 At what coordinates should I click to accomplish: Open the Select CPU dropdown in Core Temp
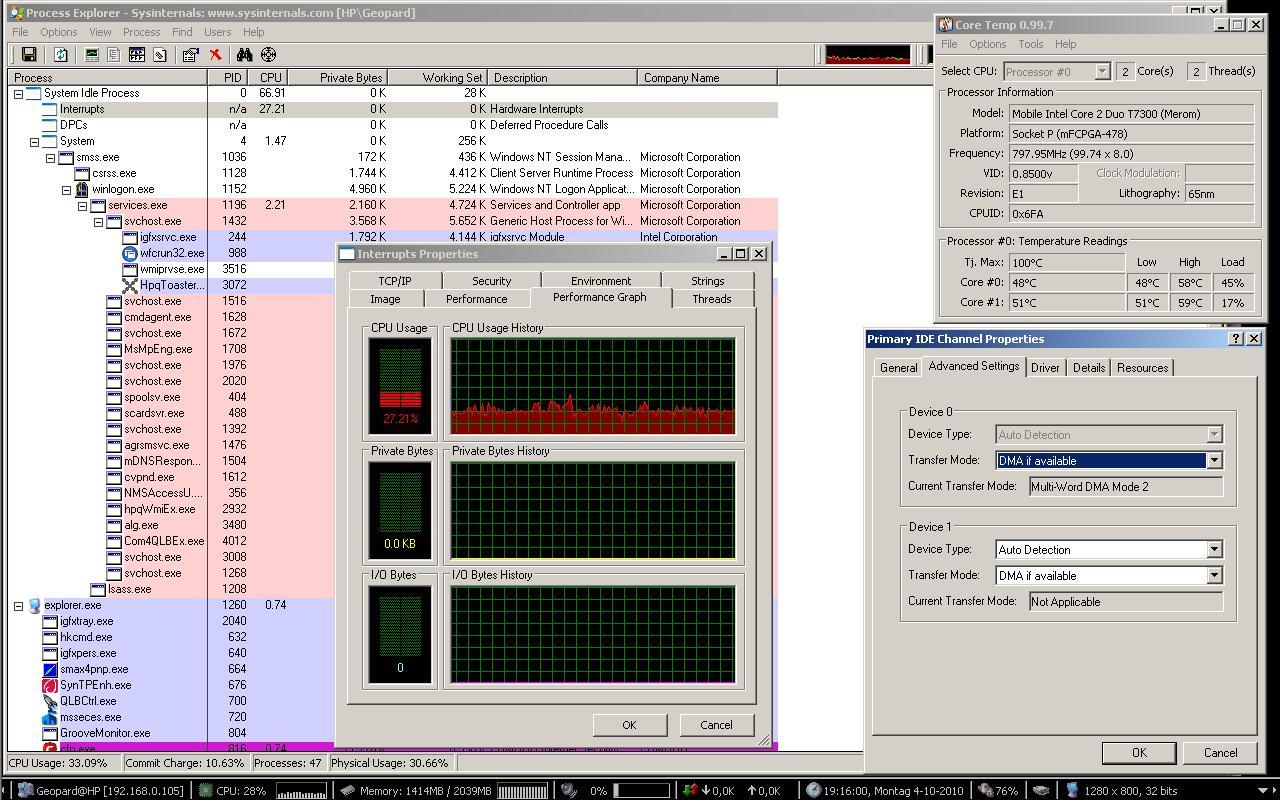pos(1102,72)
